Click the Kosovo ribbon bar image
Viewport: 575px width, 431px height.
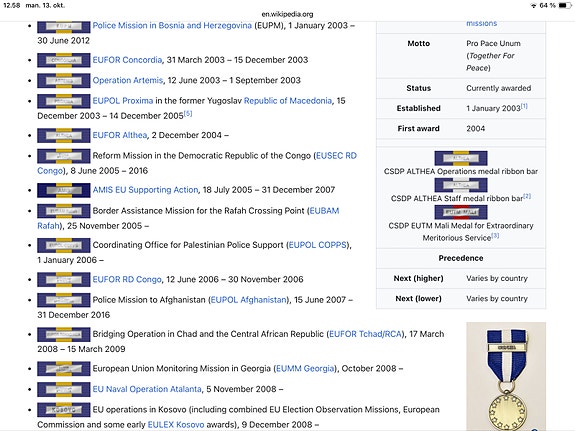(63, 410)
